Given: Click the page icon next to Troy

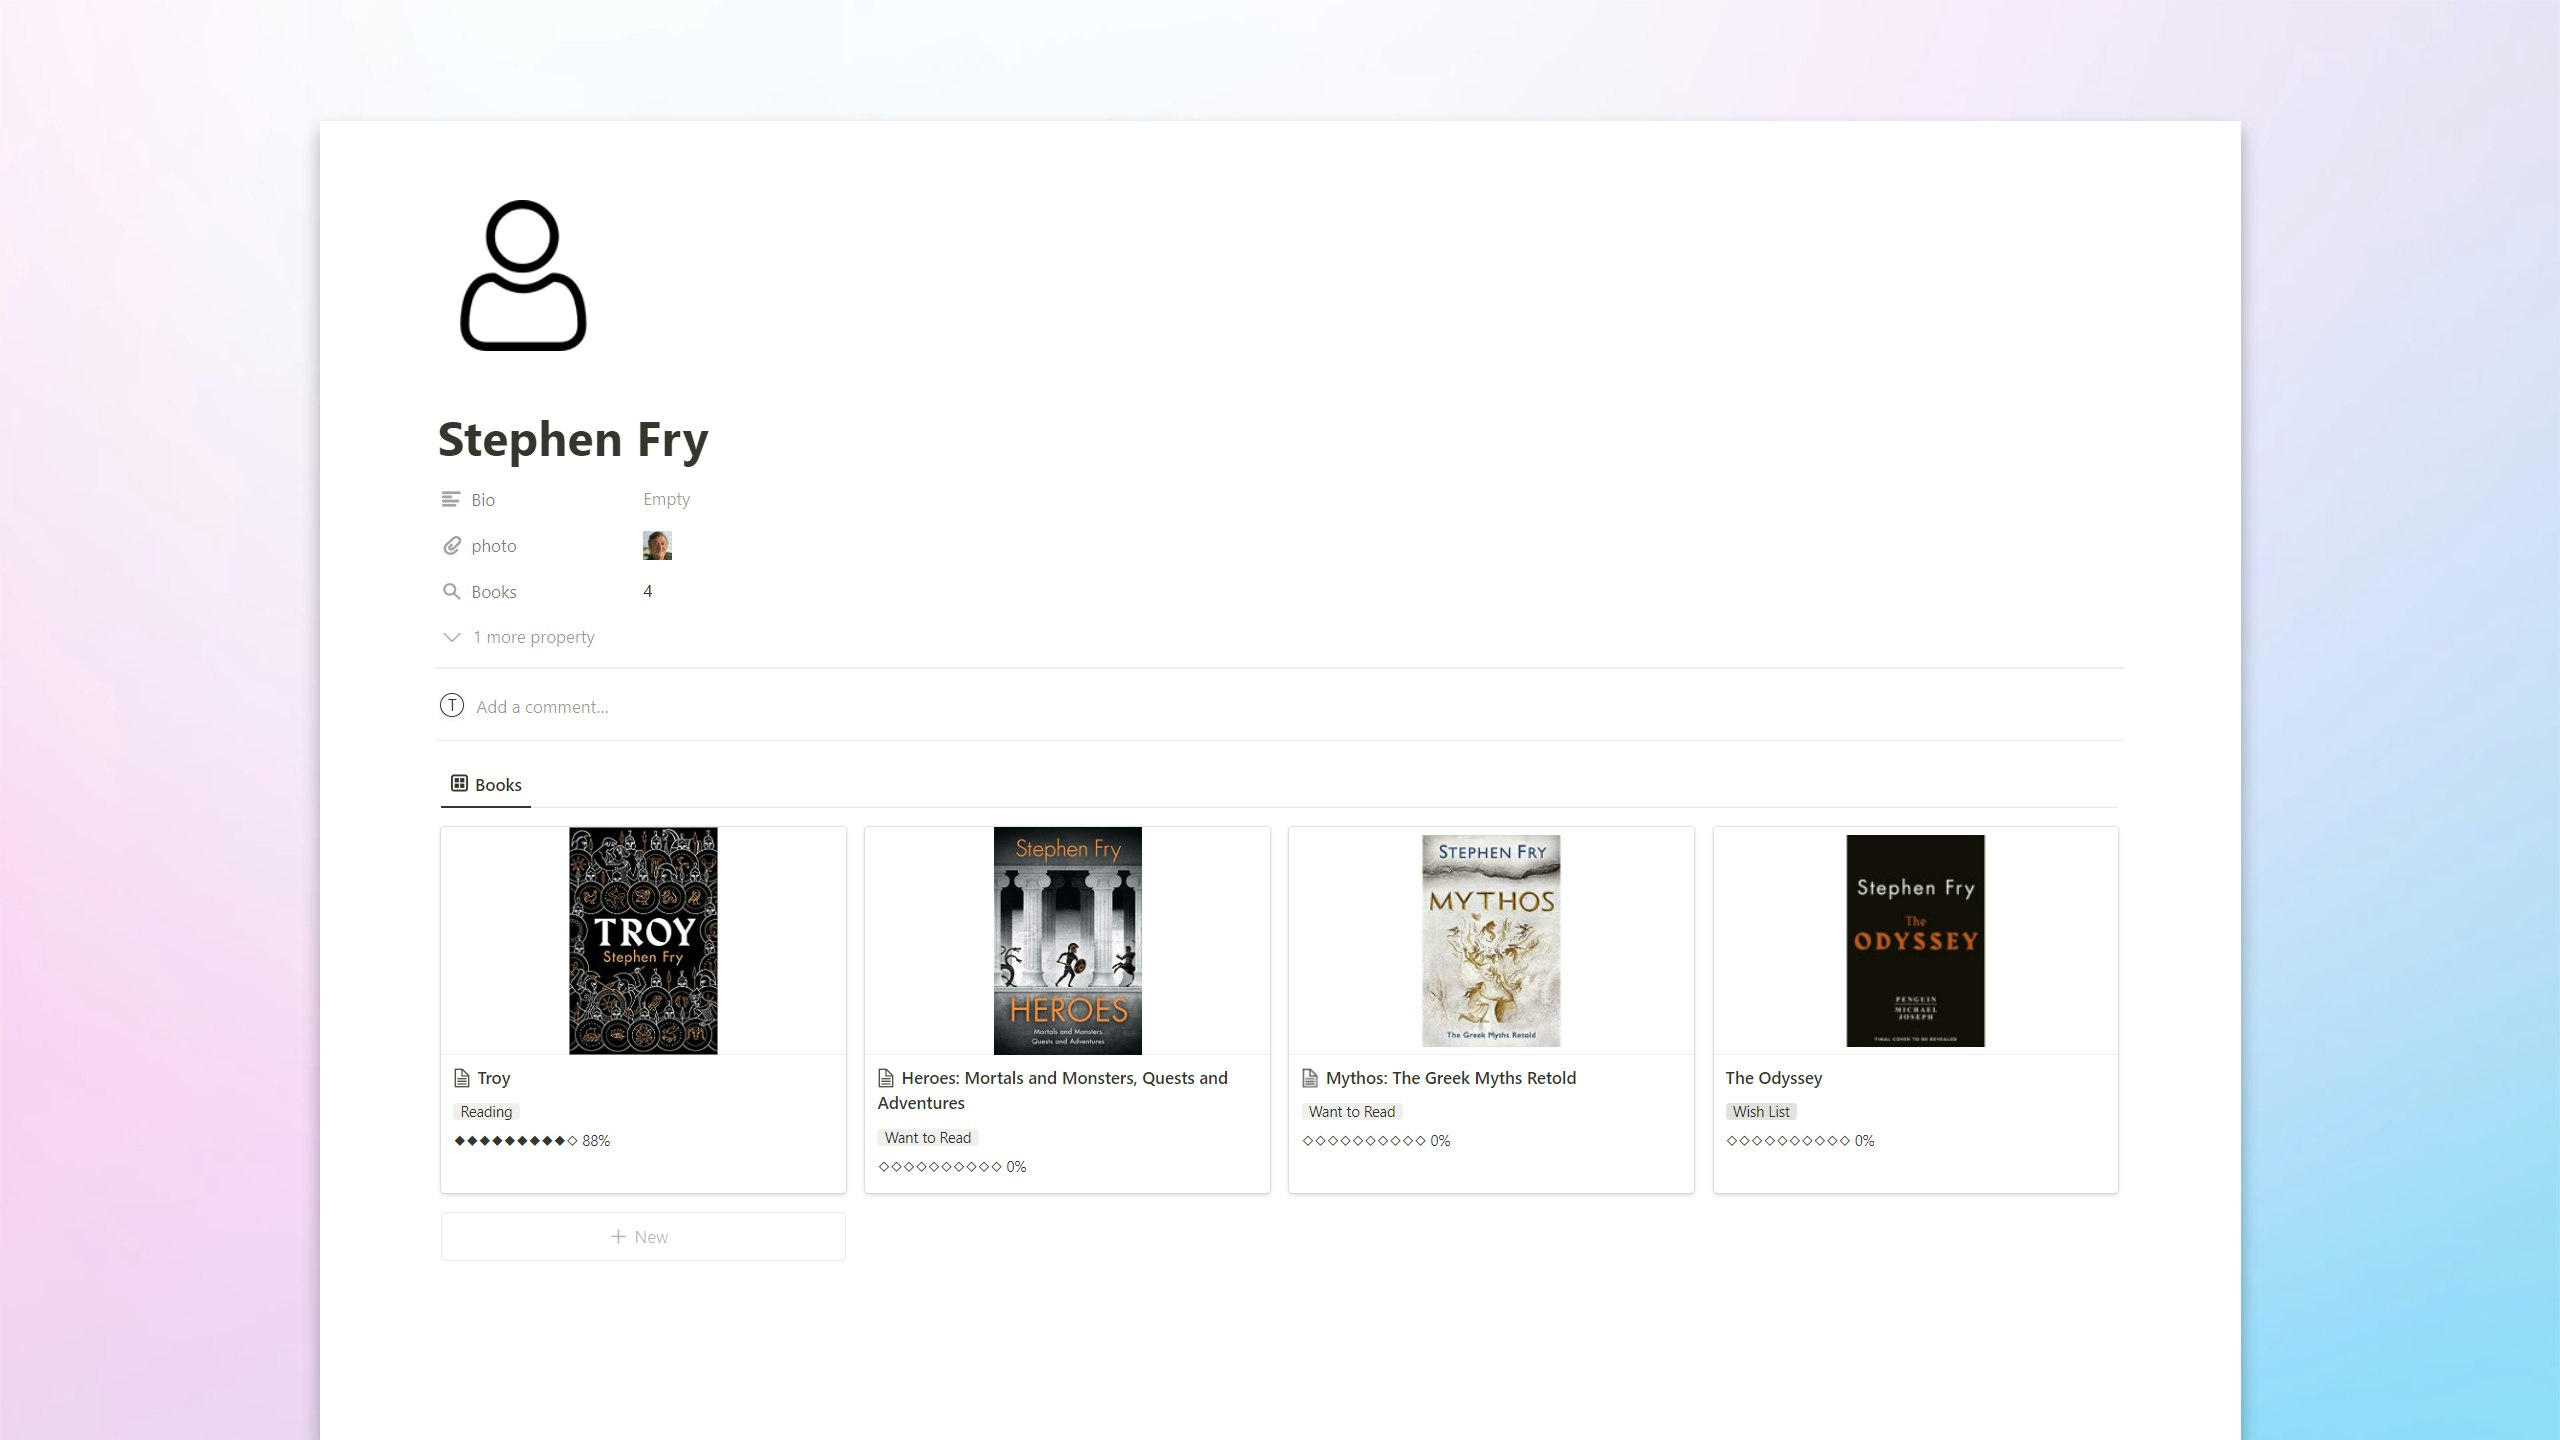Looking at the screenshot, I should click(x=461, y=1078).
